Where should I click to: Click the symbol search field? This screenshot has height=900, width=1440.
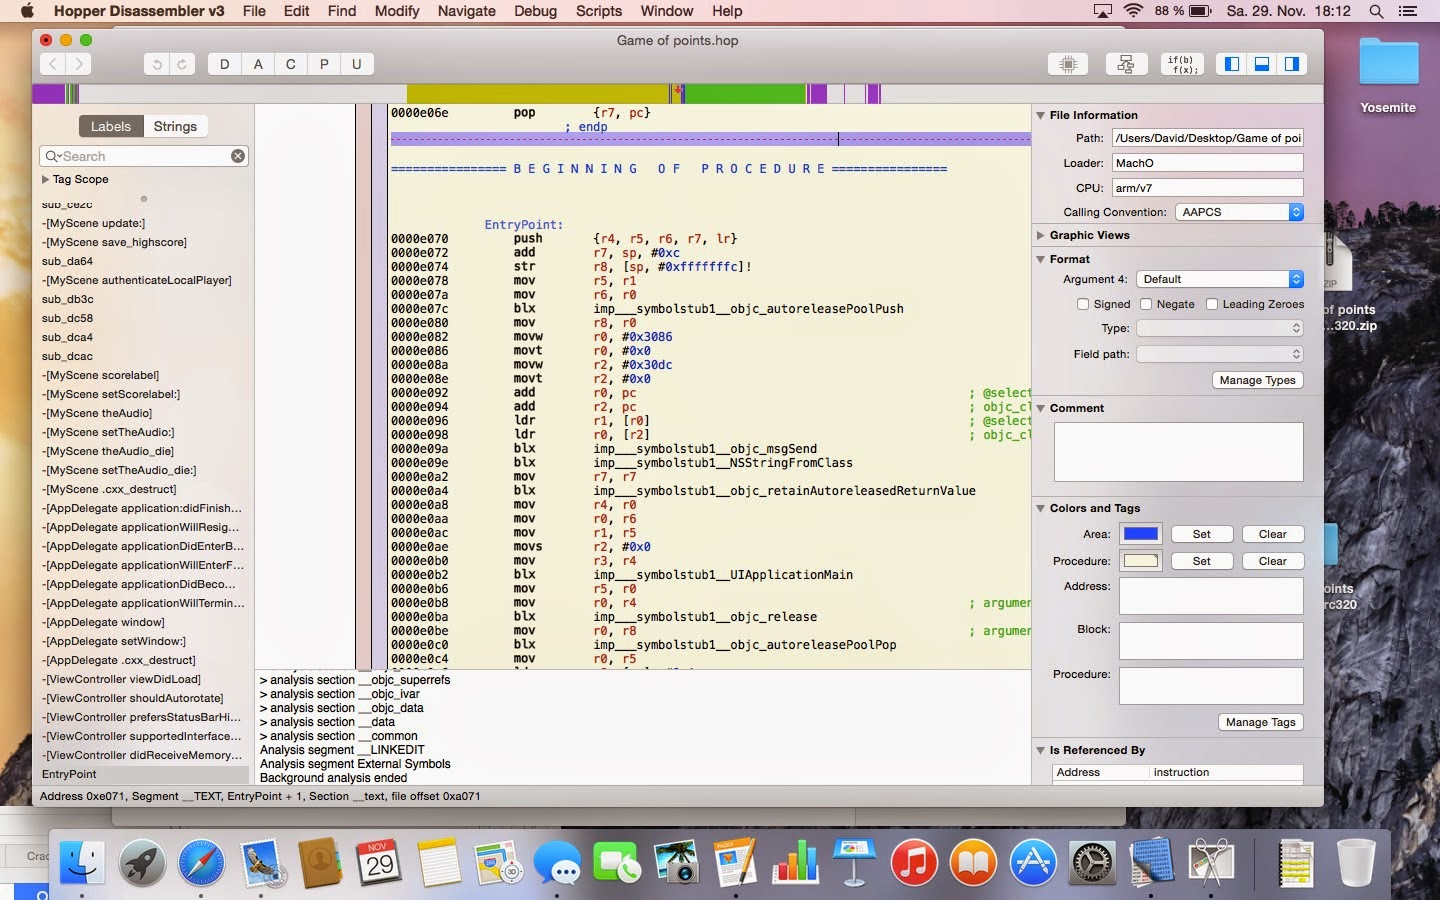coord(143,156)
